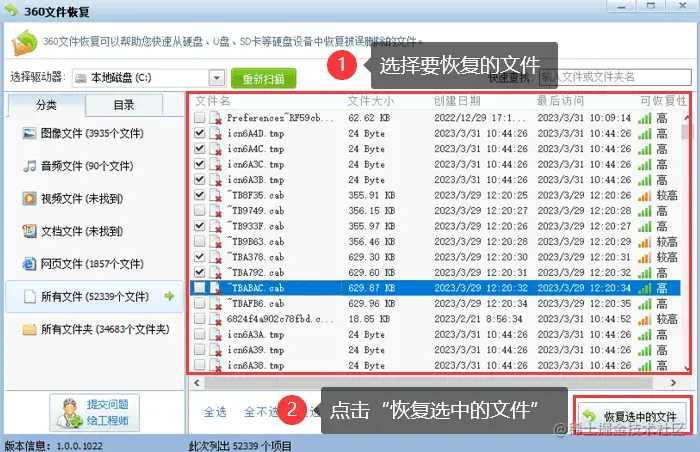This screenshot has height=452, width=700.
Task: Sort by the 最后访问 column header
Action: pos(560,101)
